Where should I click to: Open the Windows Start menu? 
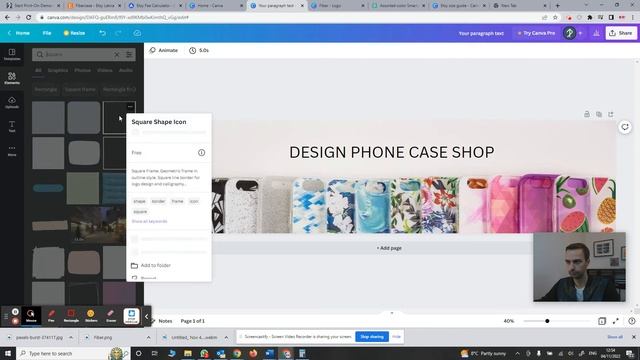pos(8,353)
